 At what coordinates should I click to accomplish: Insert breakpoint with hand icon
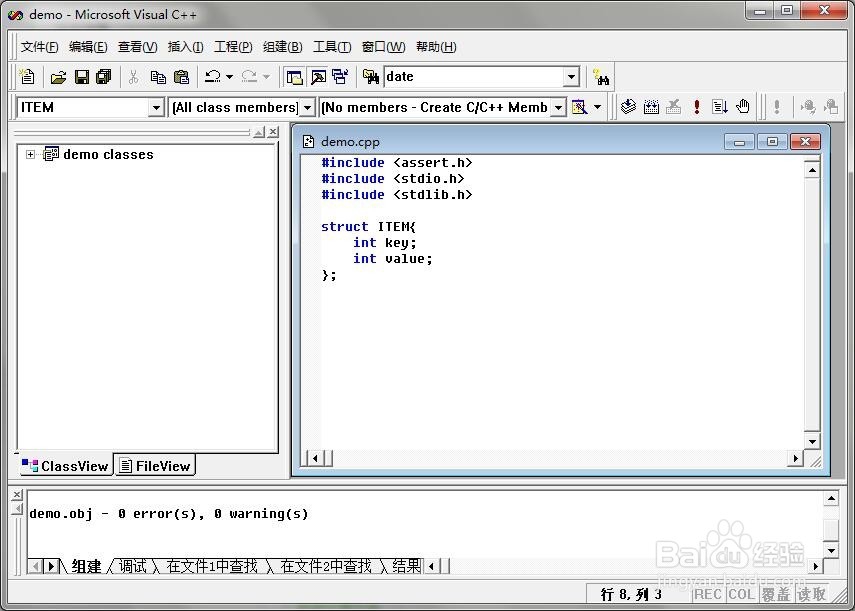point(743,106)
